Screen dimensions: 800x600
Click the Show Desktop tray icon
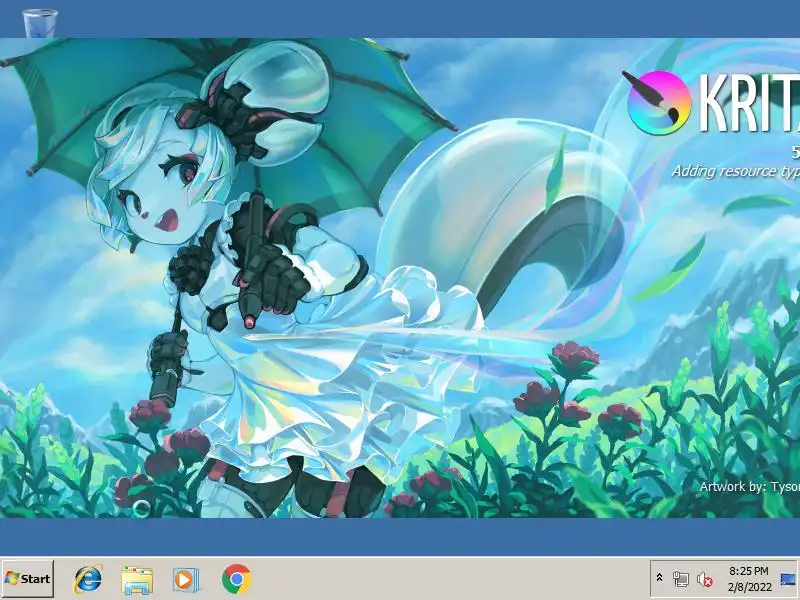pos(788,580)
